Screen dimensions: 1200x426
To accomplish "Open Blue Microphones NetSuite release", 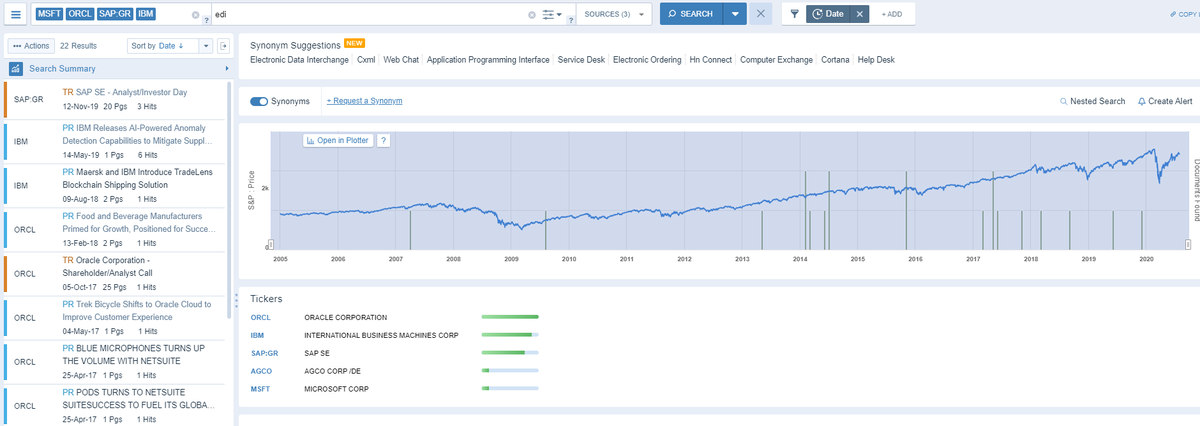I will click(x=133, y=354).
